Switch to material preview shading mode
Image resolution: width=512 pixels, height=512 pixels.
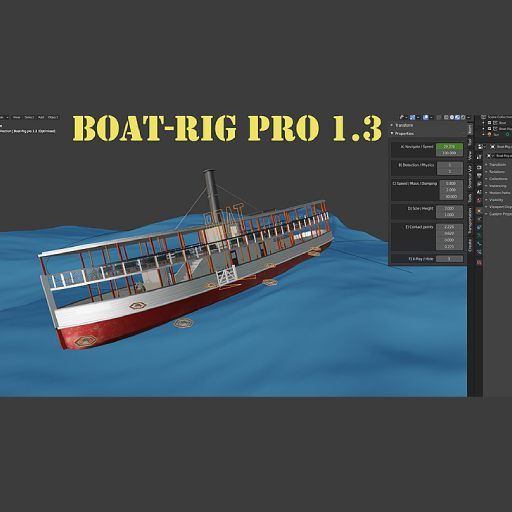pos(457,117)
